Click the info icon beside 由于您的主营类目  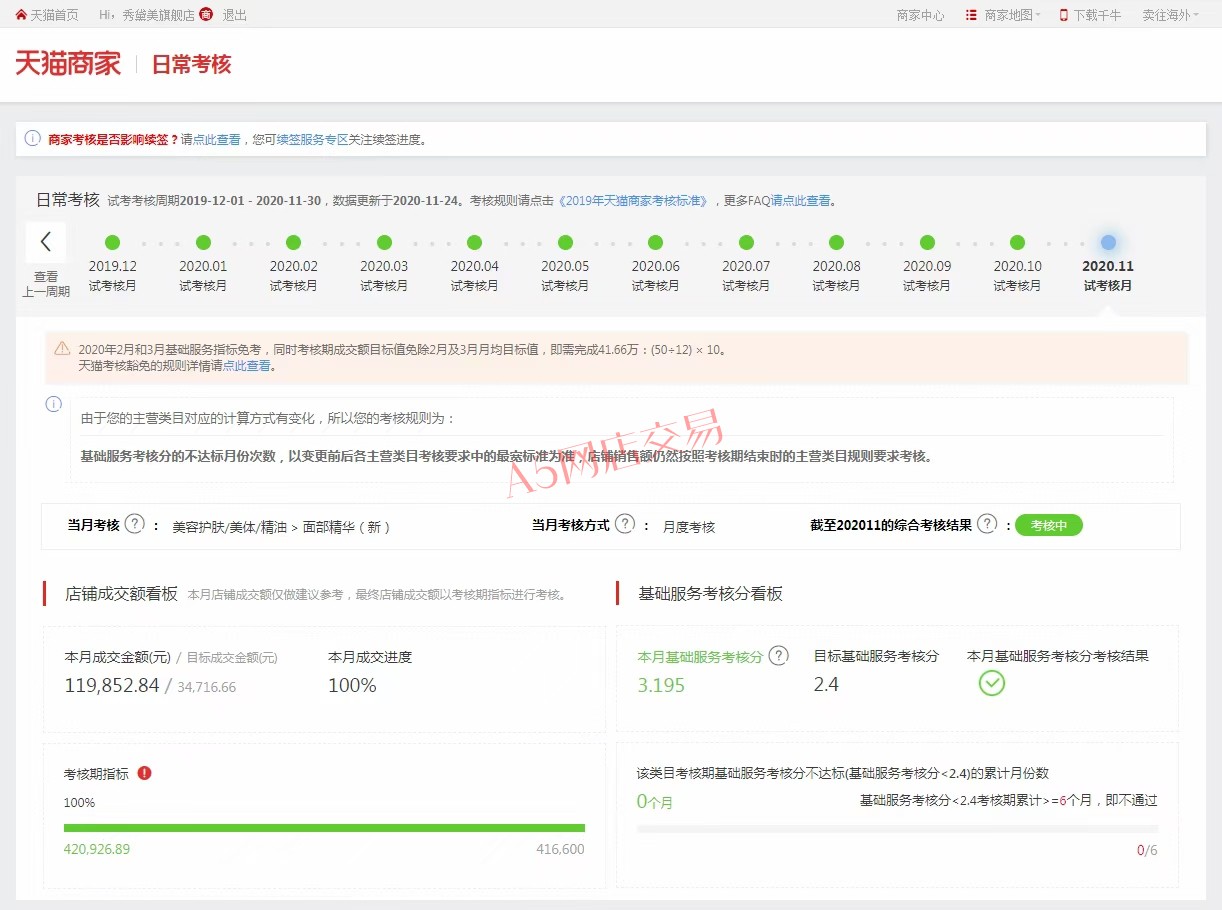(x=54, y=404)
